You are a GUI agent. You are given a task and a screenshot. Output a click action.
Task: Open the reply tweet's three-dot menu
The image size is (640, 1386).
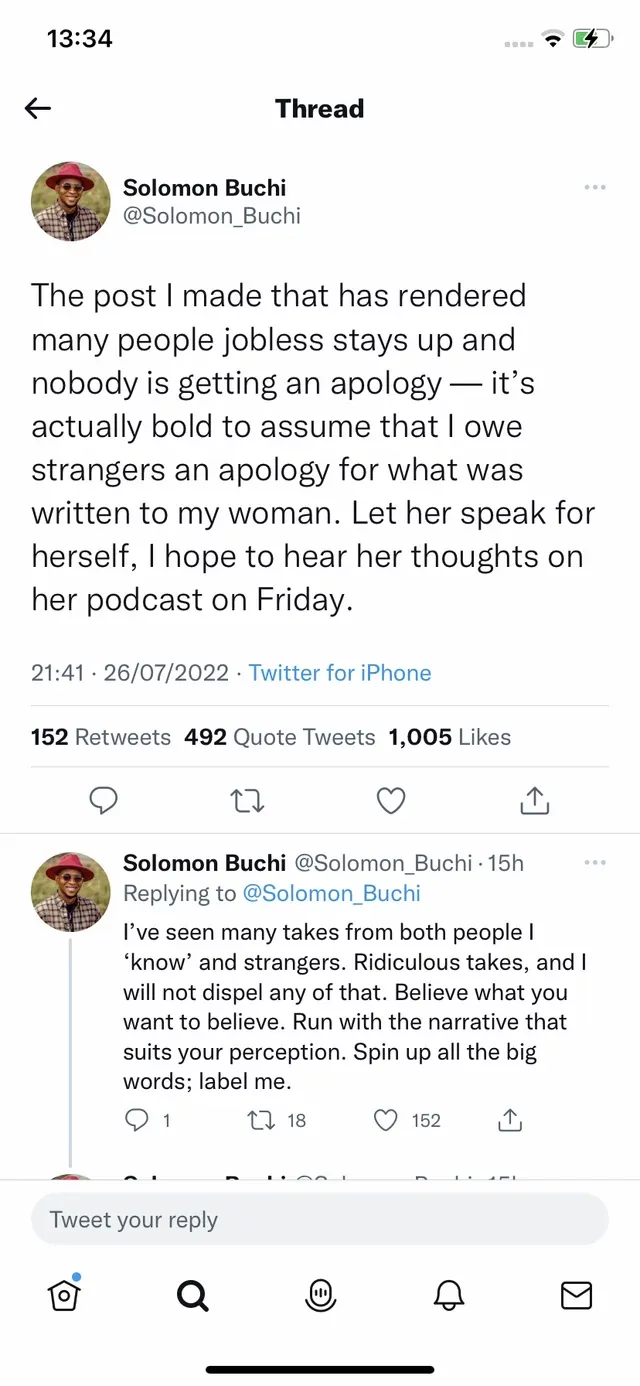point(595,863)
